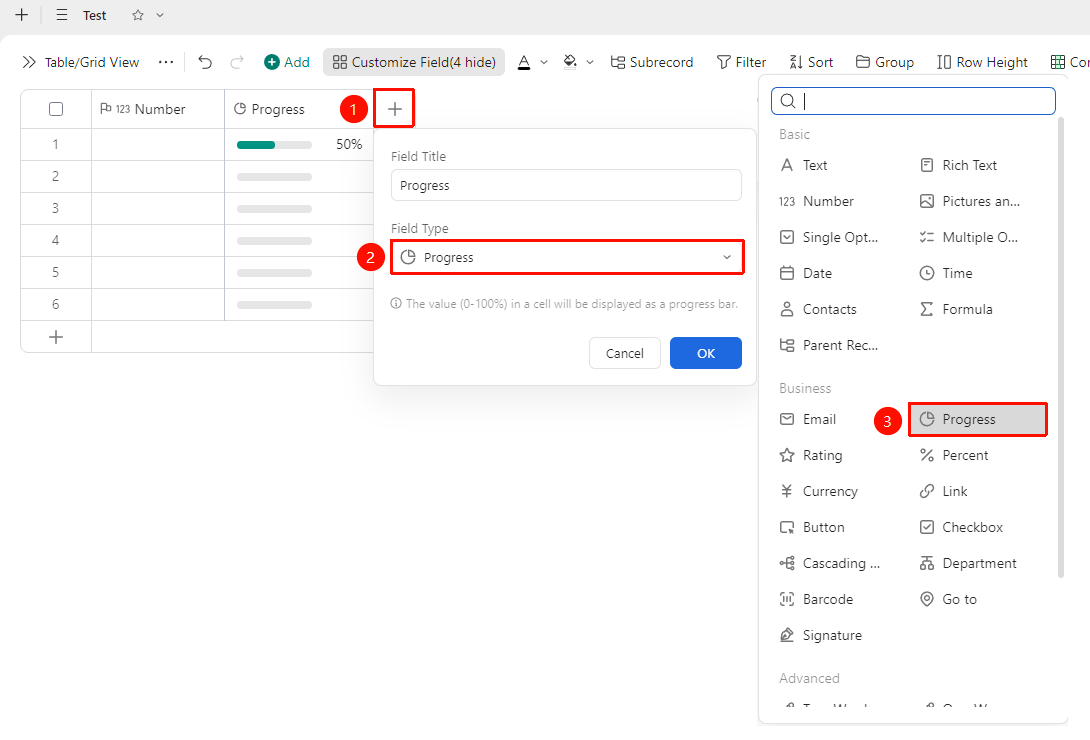Click the Row Height toolbar button

click(982, 63)
